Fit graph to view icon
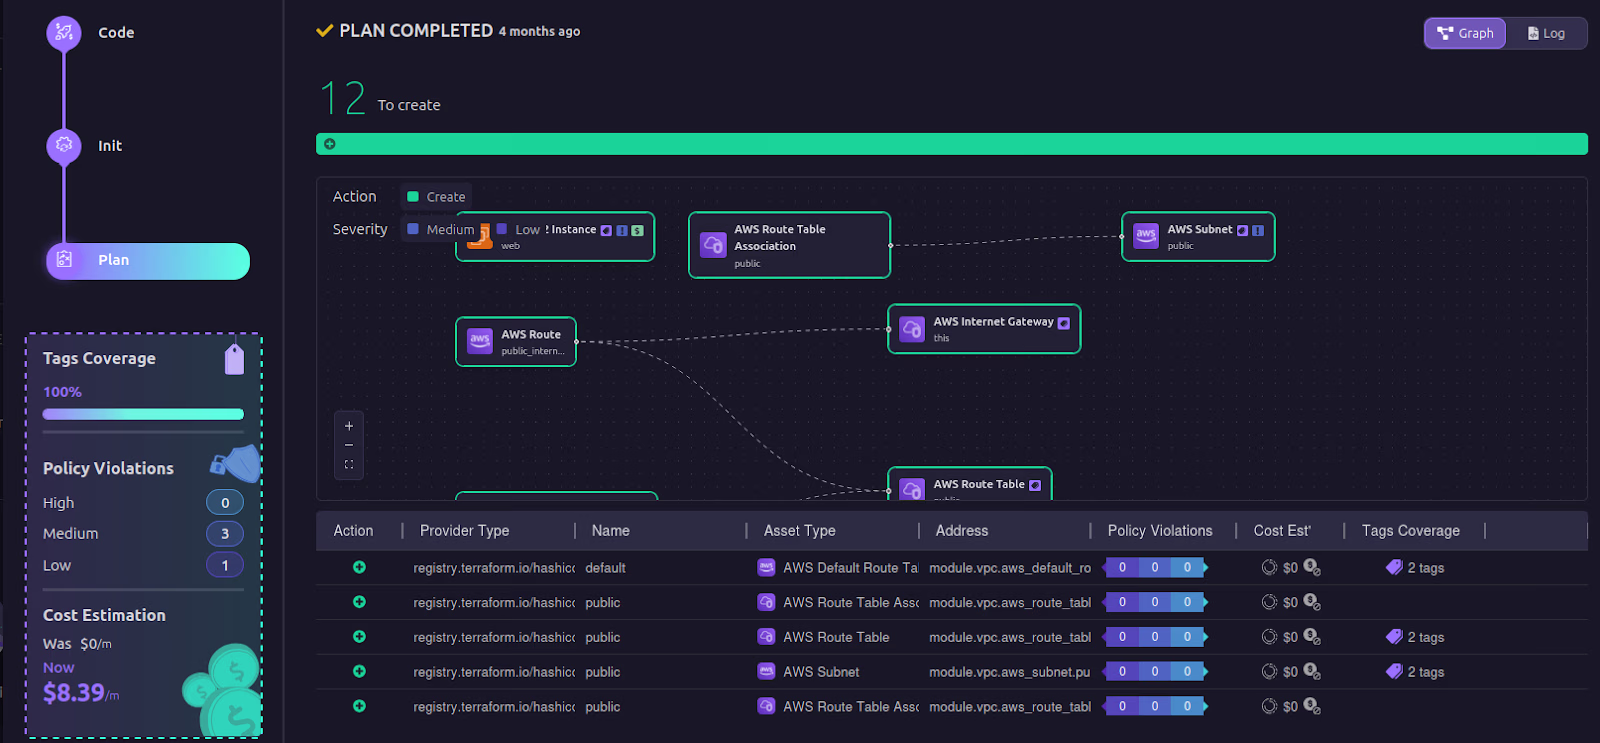The image size is (1600, 743). [349, 464]
